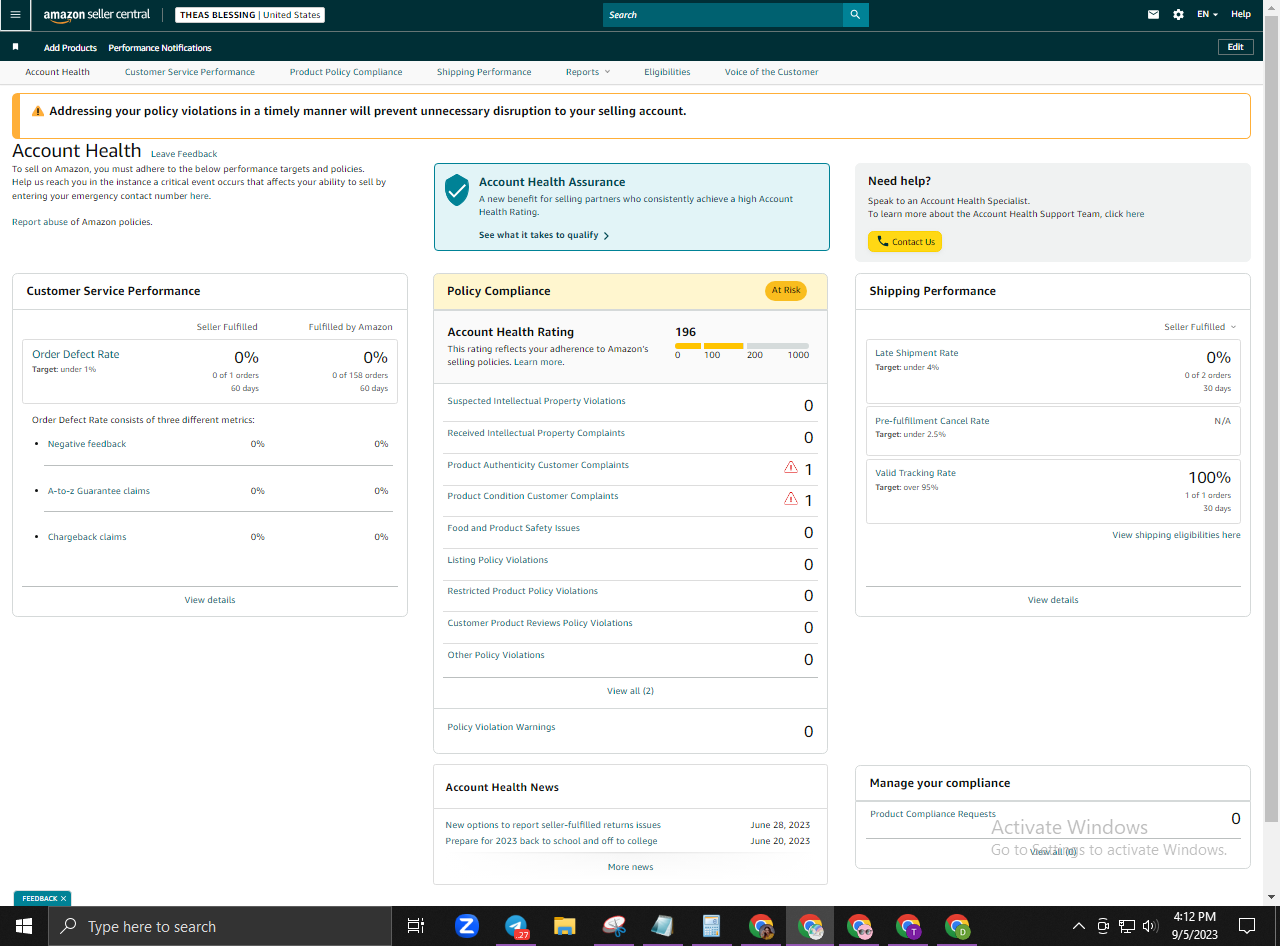
Task: Click the Seller Central search field
Action: pos(723,15)
